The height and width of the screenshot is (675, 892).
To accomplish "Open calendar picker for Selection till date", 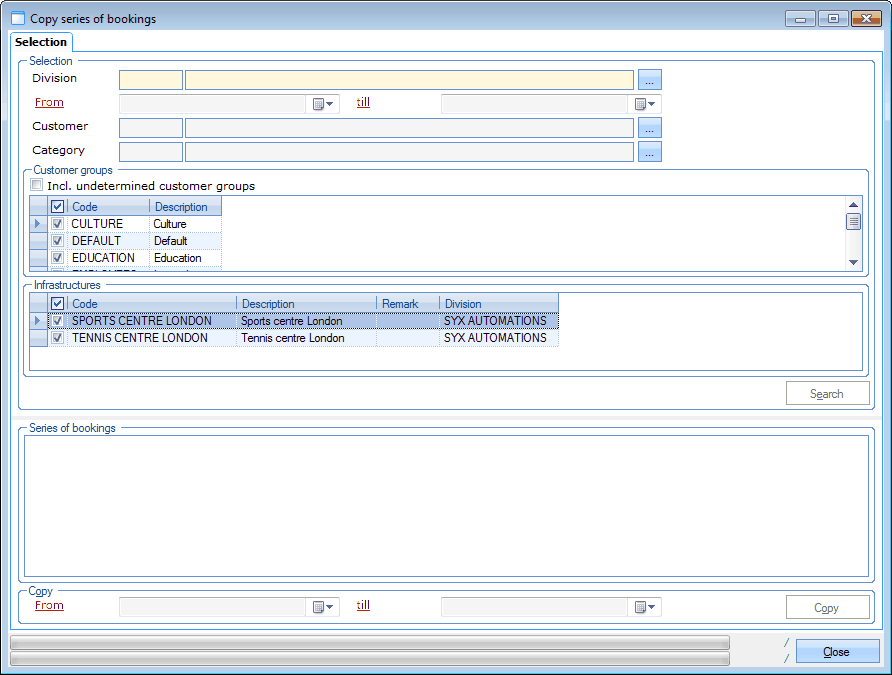I will (645, 104).
